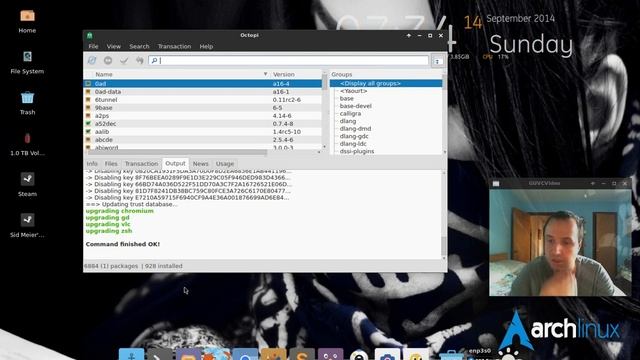Image resolution: width=640 pixels, height=360 pixels.
Task: Select package row 6tunnel
Action: [203, 100]
